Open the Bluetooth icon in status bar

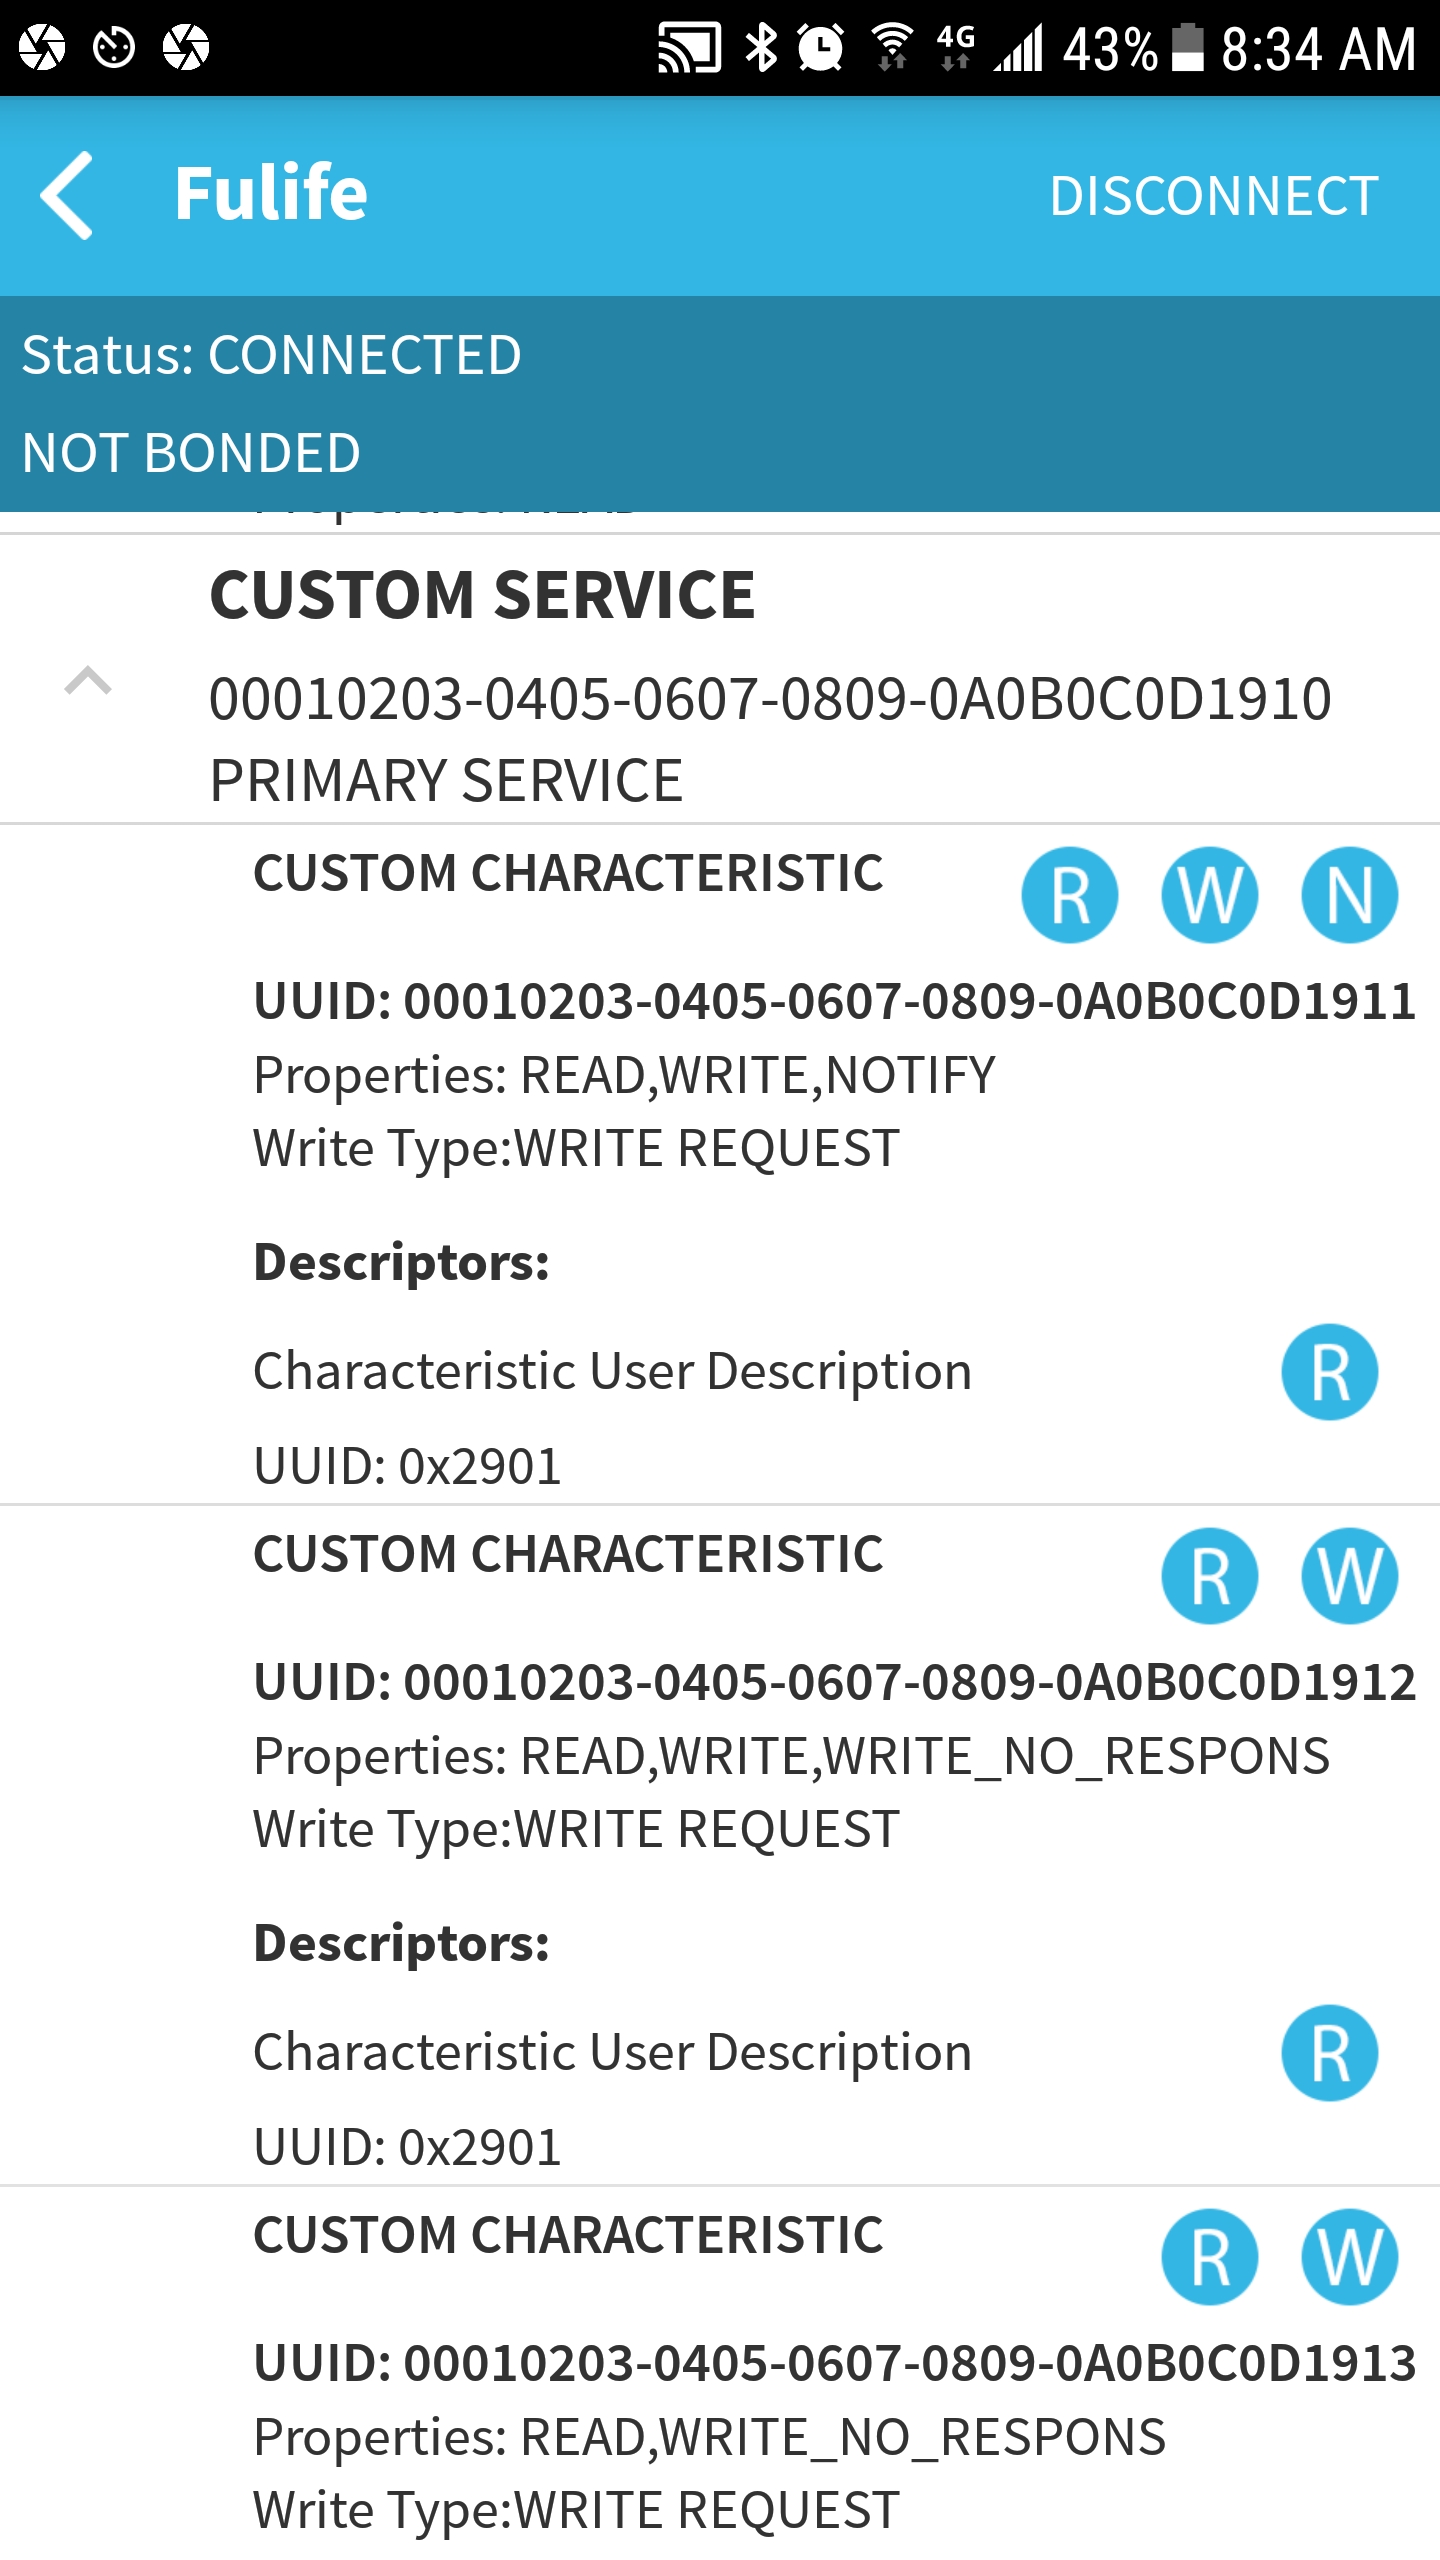click(x=761, y=47)
